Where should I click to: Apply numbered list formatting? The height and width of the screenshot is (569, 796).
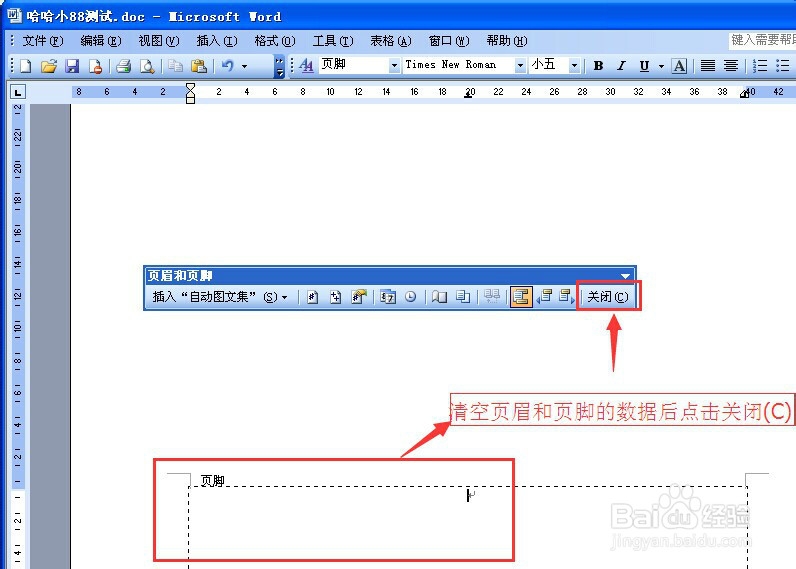pos(760,65)
